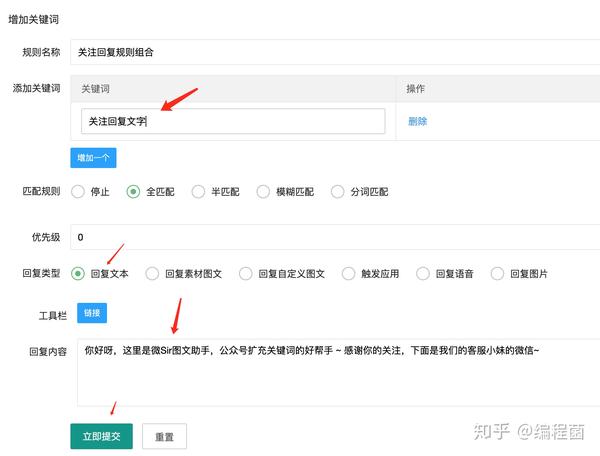Focus the 优先级 input field
Image resolution: width=600 pixels, height=456 pixels.
tap(335, 237)
